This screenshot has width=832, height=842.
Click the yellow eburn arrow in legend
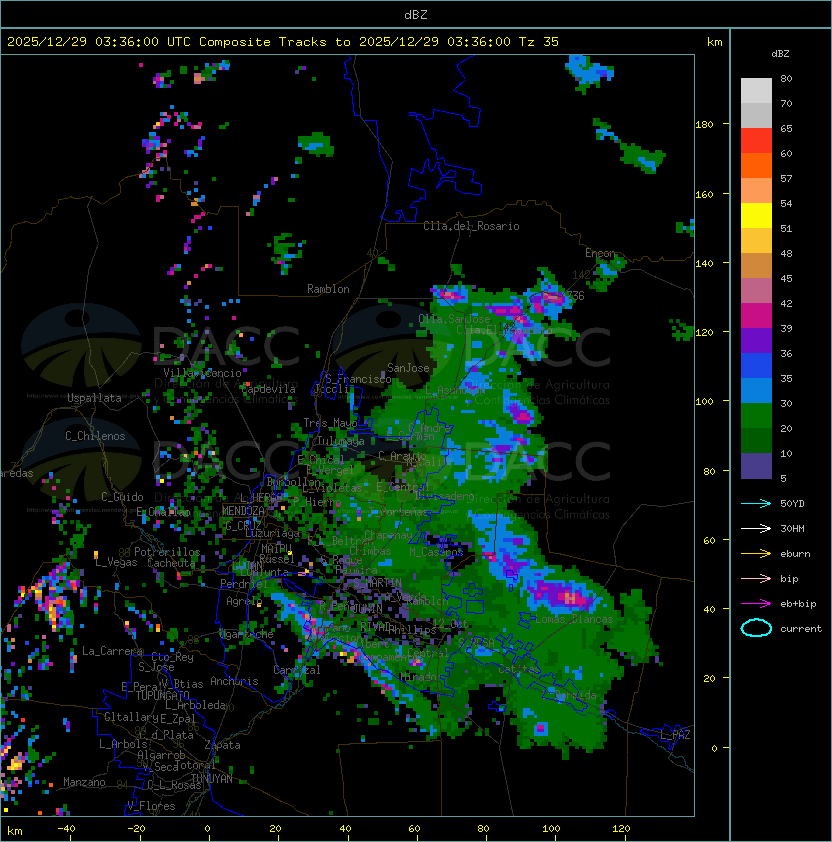point(756,554)
